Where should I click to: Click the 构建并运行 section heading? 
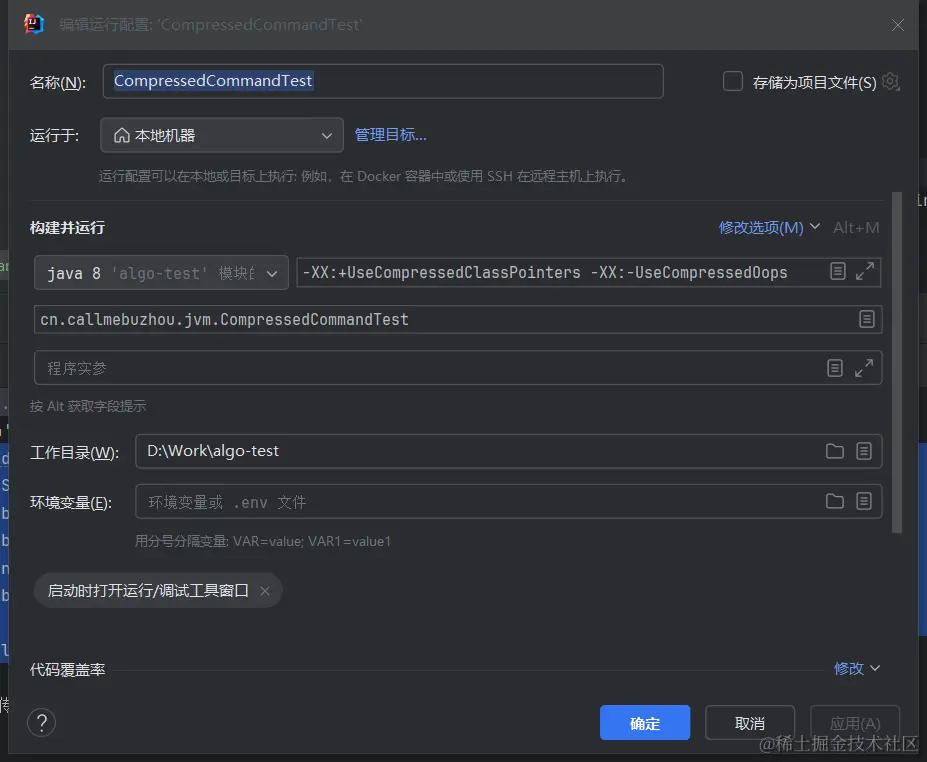click(67, 228)
